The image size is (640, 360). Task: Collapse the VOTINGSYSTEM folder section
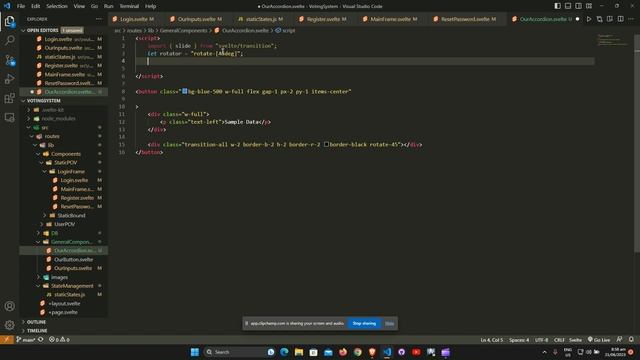coord(43,100)
